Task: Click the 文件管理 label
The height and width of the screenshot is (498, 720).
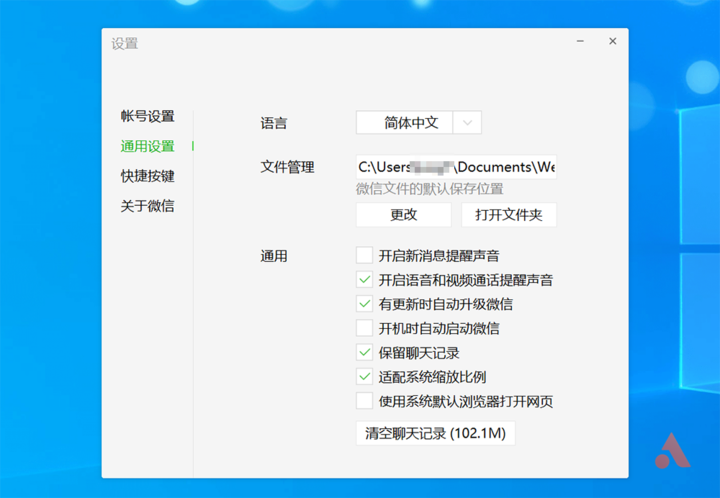Action: (287, 167)
